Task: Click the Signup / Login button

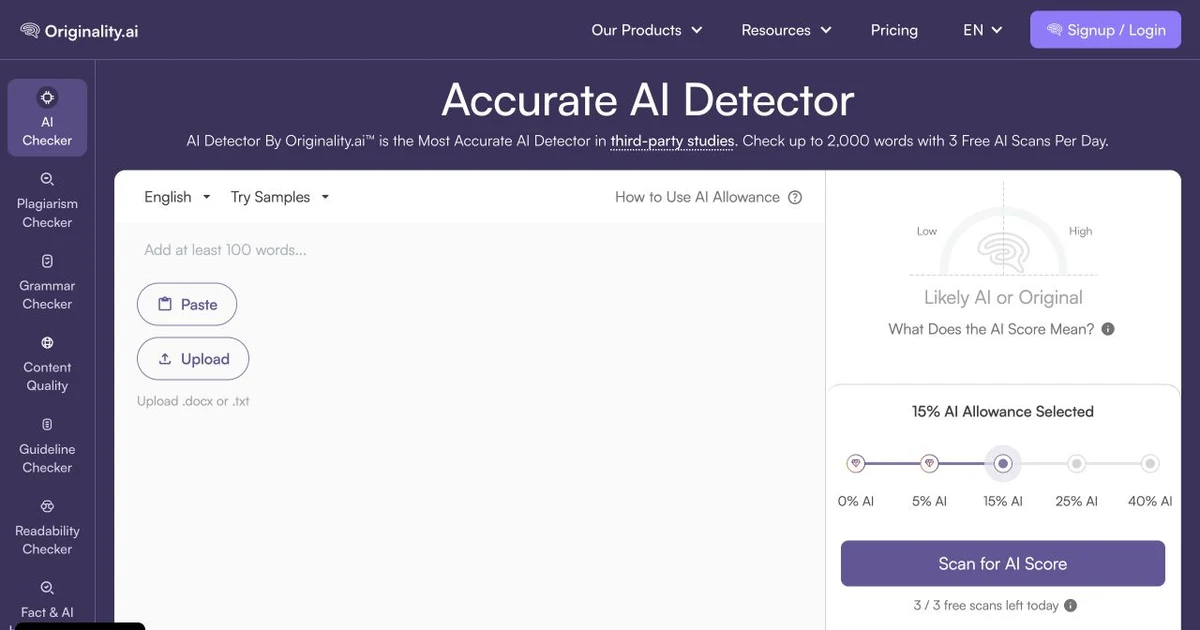Action: tap(1105, 30)
